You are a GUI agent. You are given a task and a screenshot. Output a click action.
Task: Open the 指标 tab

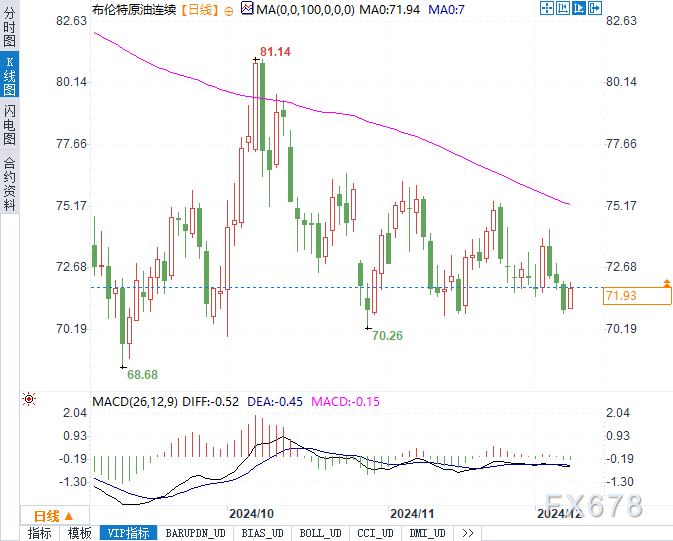(39, 533)
